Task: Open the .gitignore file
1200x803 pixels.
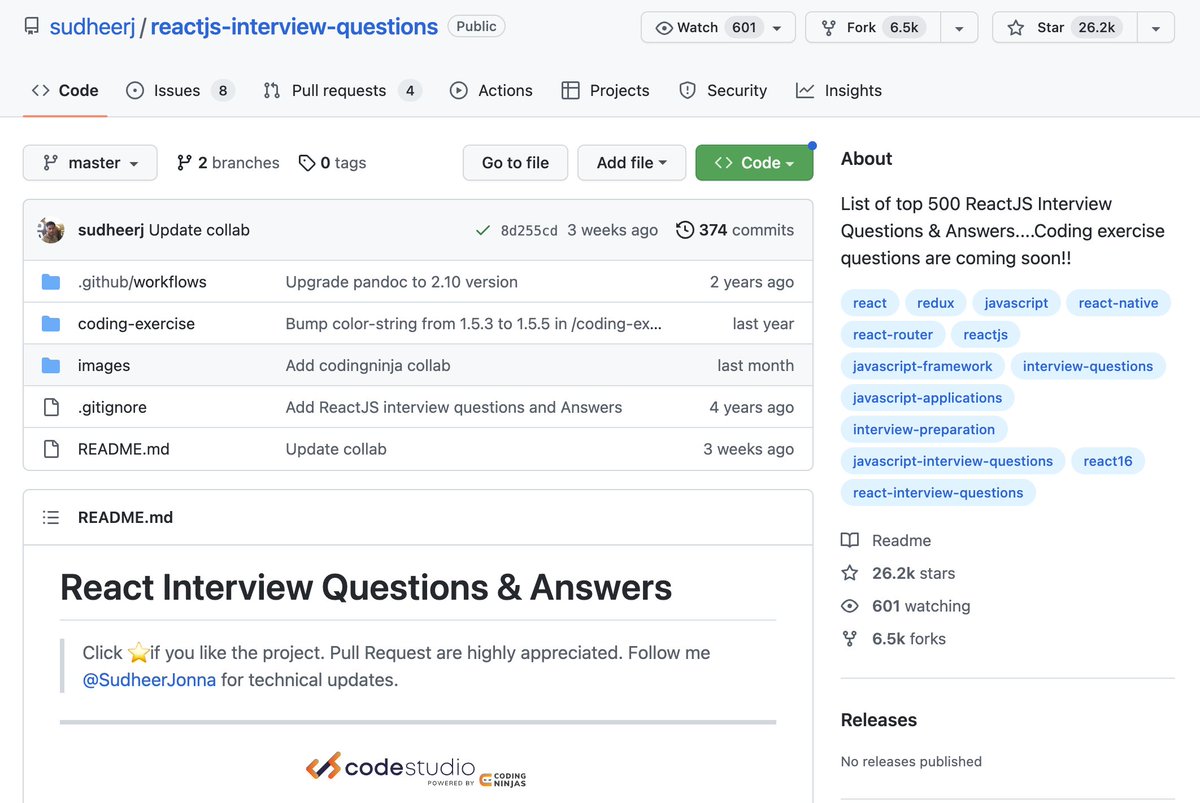Action: [x=112, y=407]
